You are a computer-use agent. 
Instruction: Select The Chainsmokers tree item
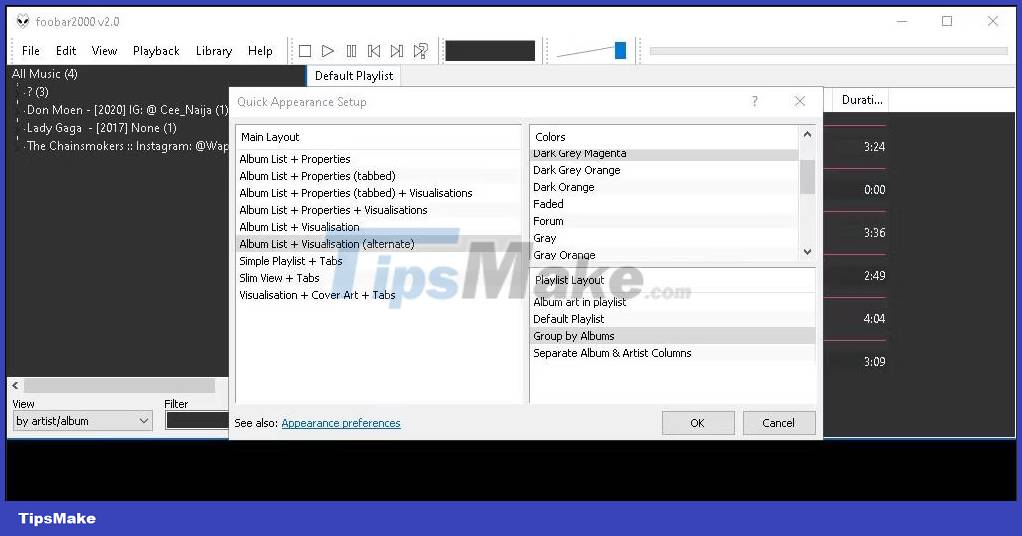[127, 146]
